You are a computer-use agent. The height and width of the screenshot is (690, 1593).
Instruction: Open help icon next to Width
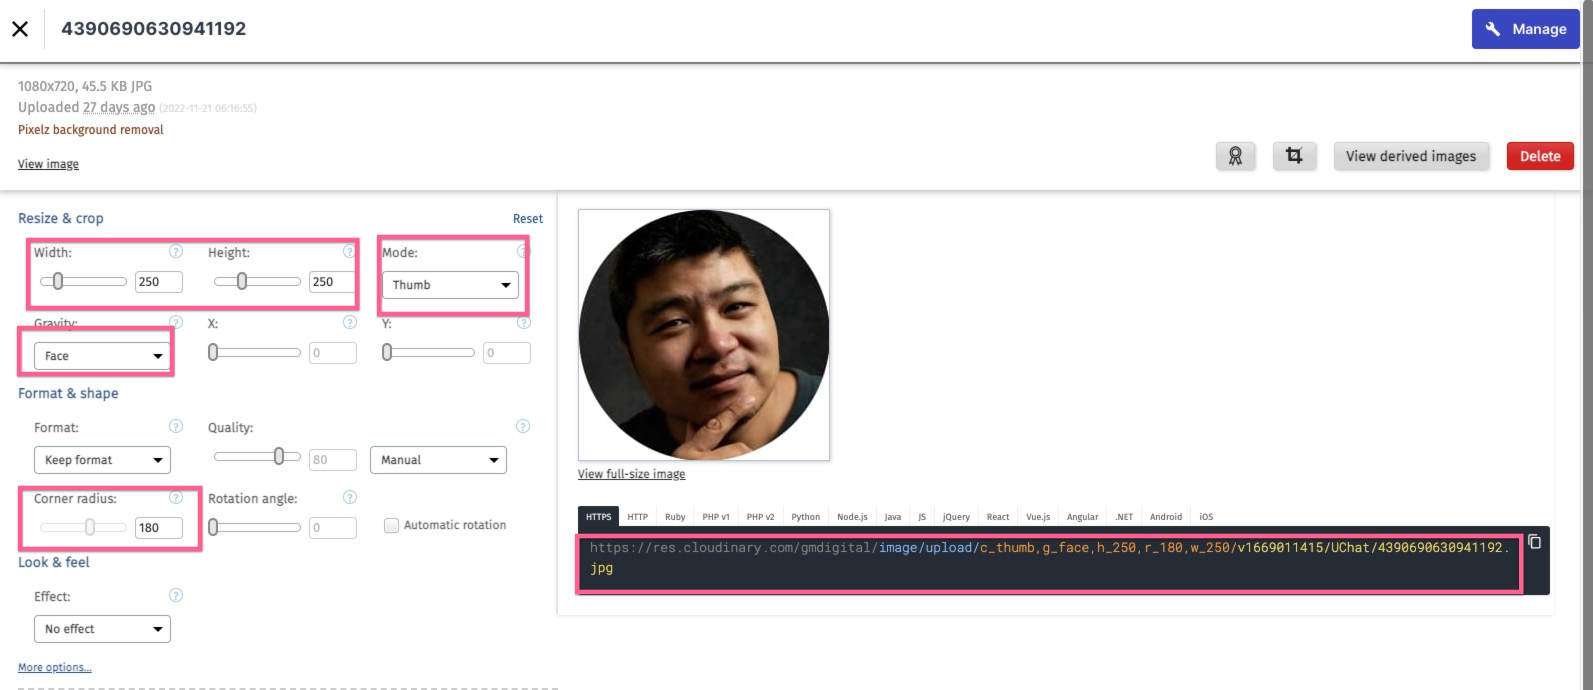coord(176,252)
